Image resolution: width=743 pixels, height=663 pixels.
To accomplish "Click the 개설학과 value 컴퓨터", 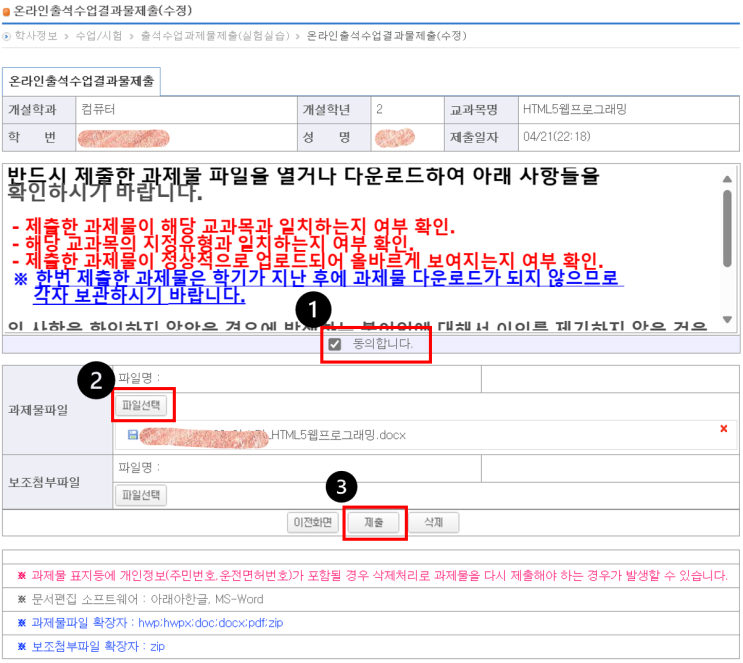I will click(x=98, y=109).
